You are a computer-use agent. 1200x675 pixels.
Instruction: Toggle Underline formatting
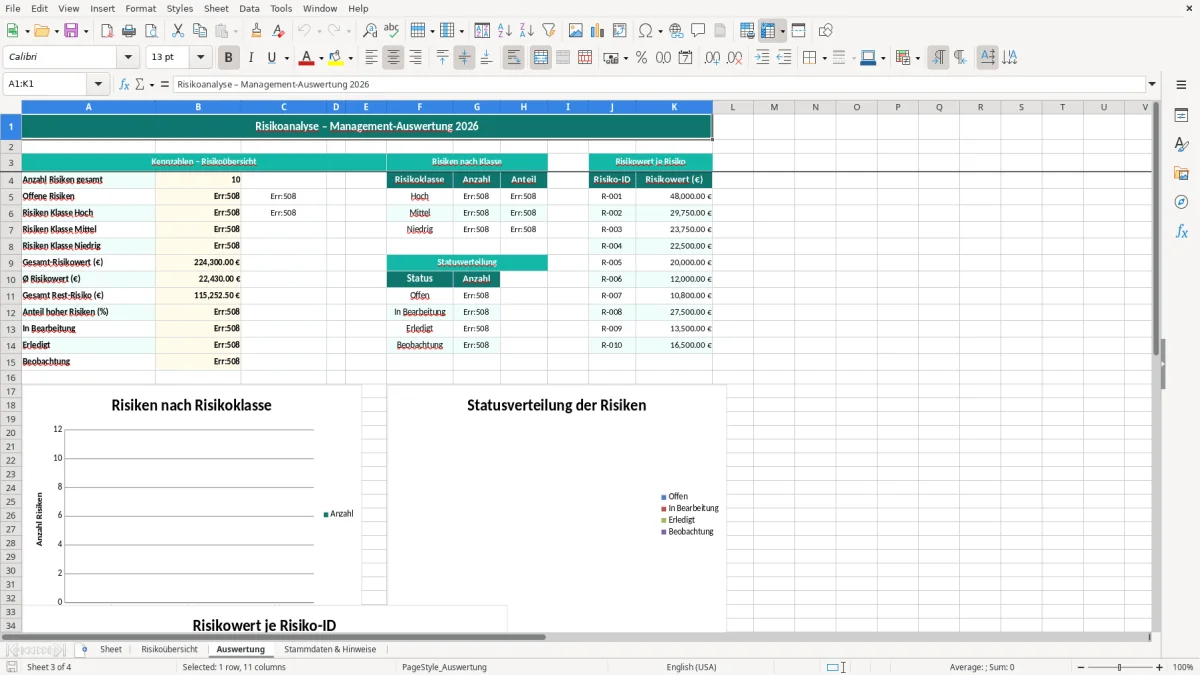point(271,58)
